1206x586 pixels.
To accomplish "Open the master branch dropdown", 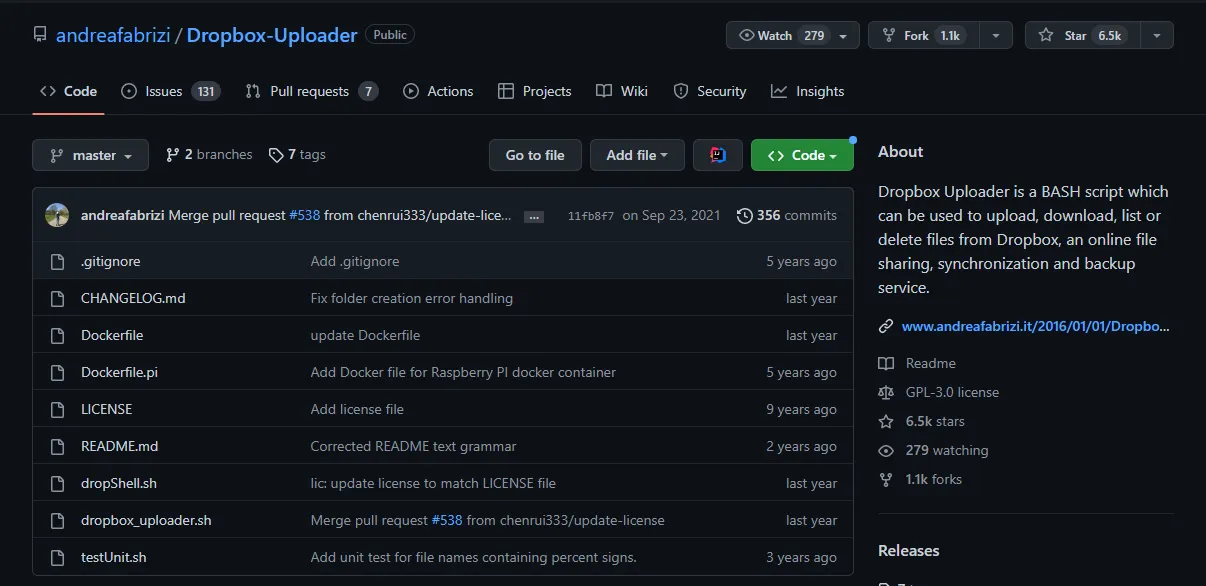I will 90,155.
